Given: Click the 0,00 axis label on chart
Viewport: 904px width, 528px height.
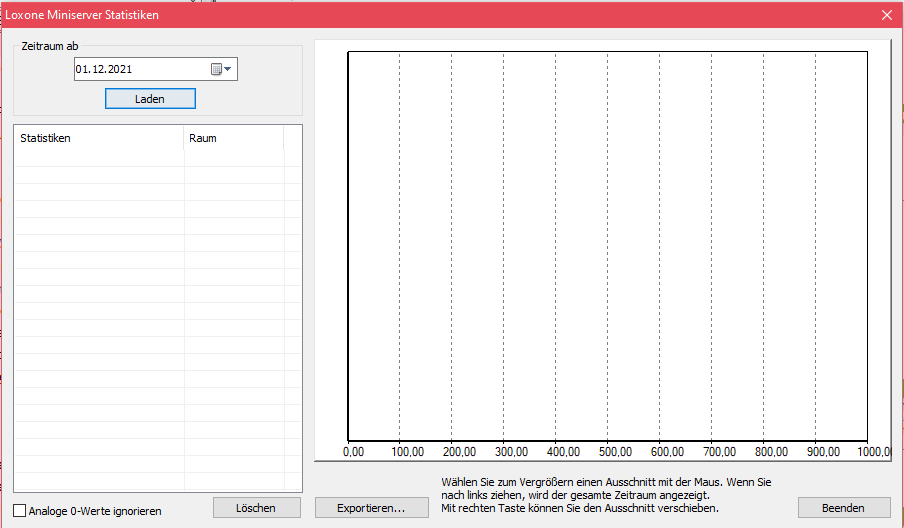Looking at the screenshot, I should point(353,452).
